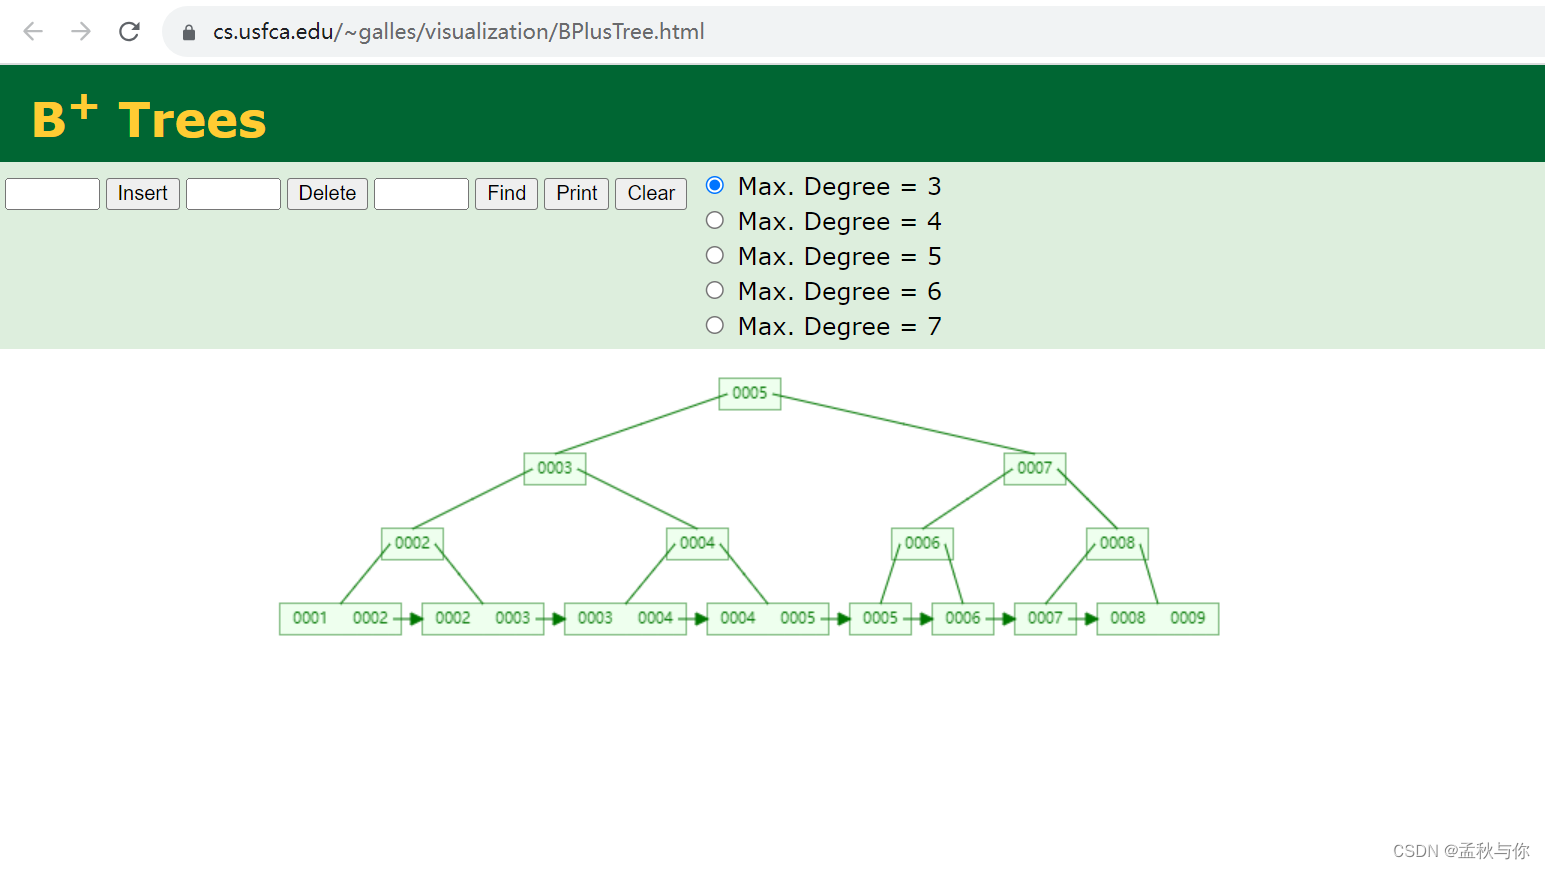
Task: Click internal node 0006
Action: click(922, 543)
